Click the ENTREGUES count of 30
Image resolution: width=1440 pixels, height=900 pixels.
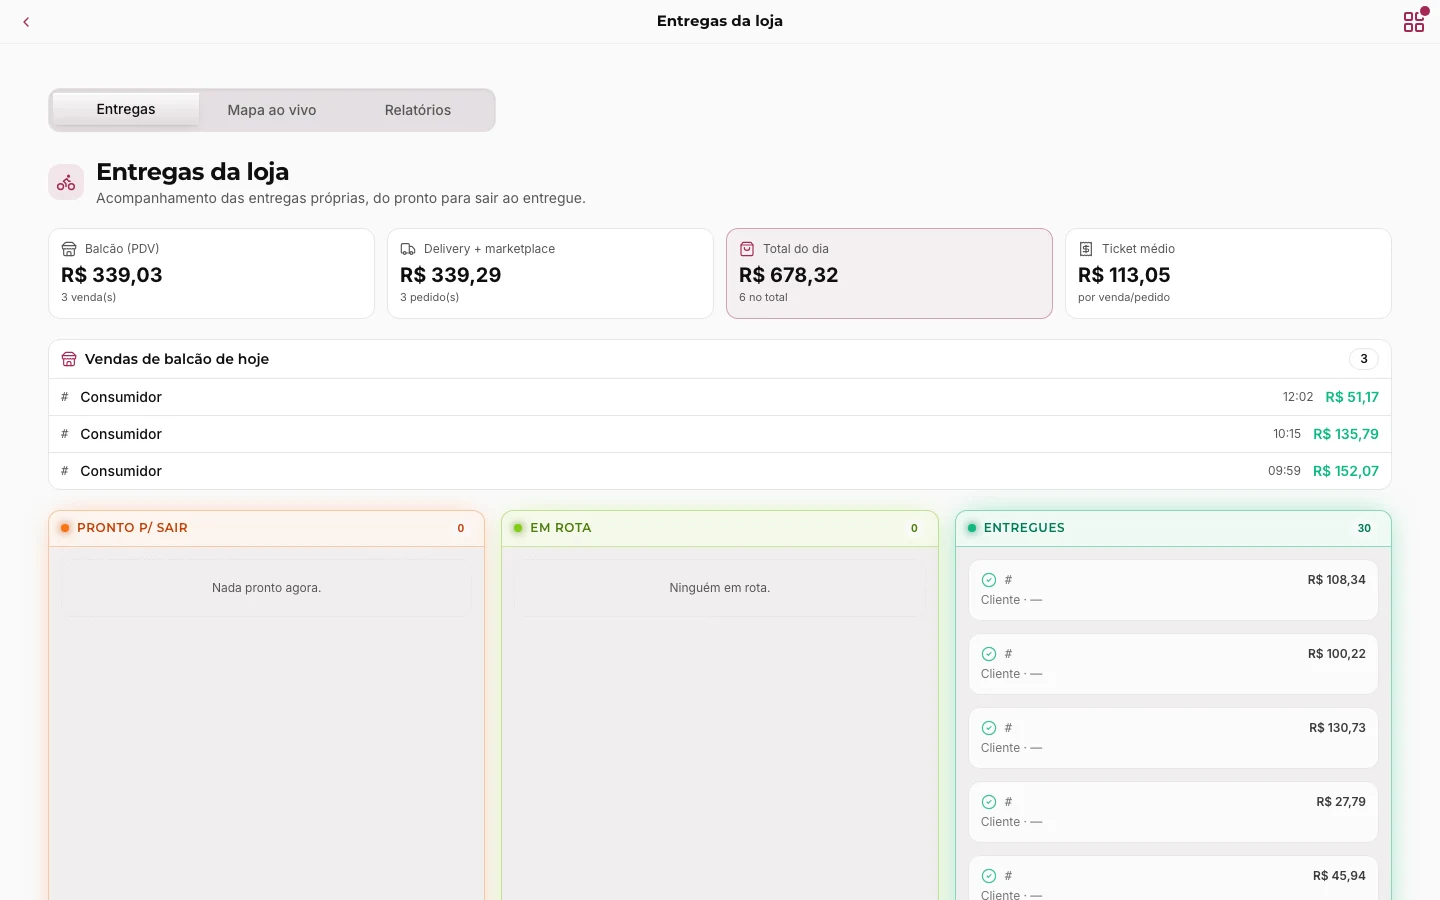[1364, 528]
